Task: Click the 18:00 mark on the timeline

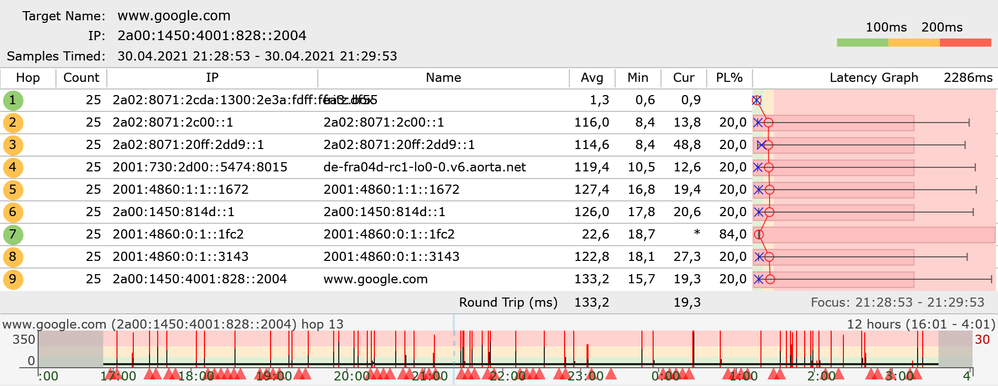Action: tap(197, 376)
